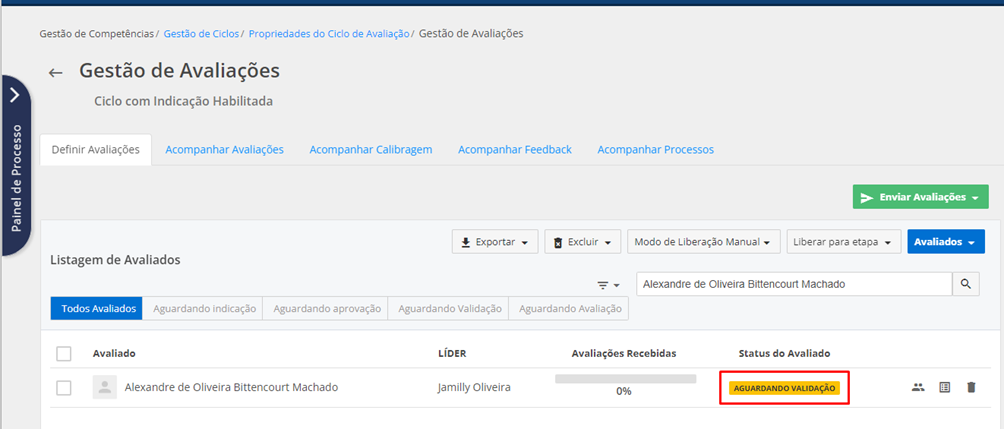Open the evaluation details list icon
This screenshot has height=429, width=1004.
945,387
